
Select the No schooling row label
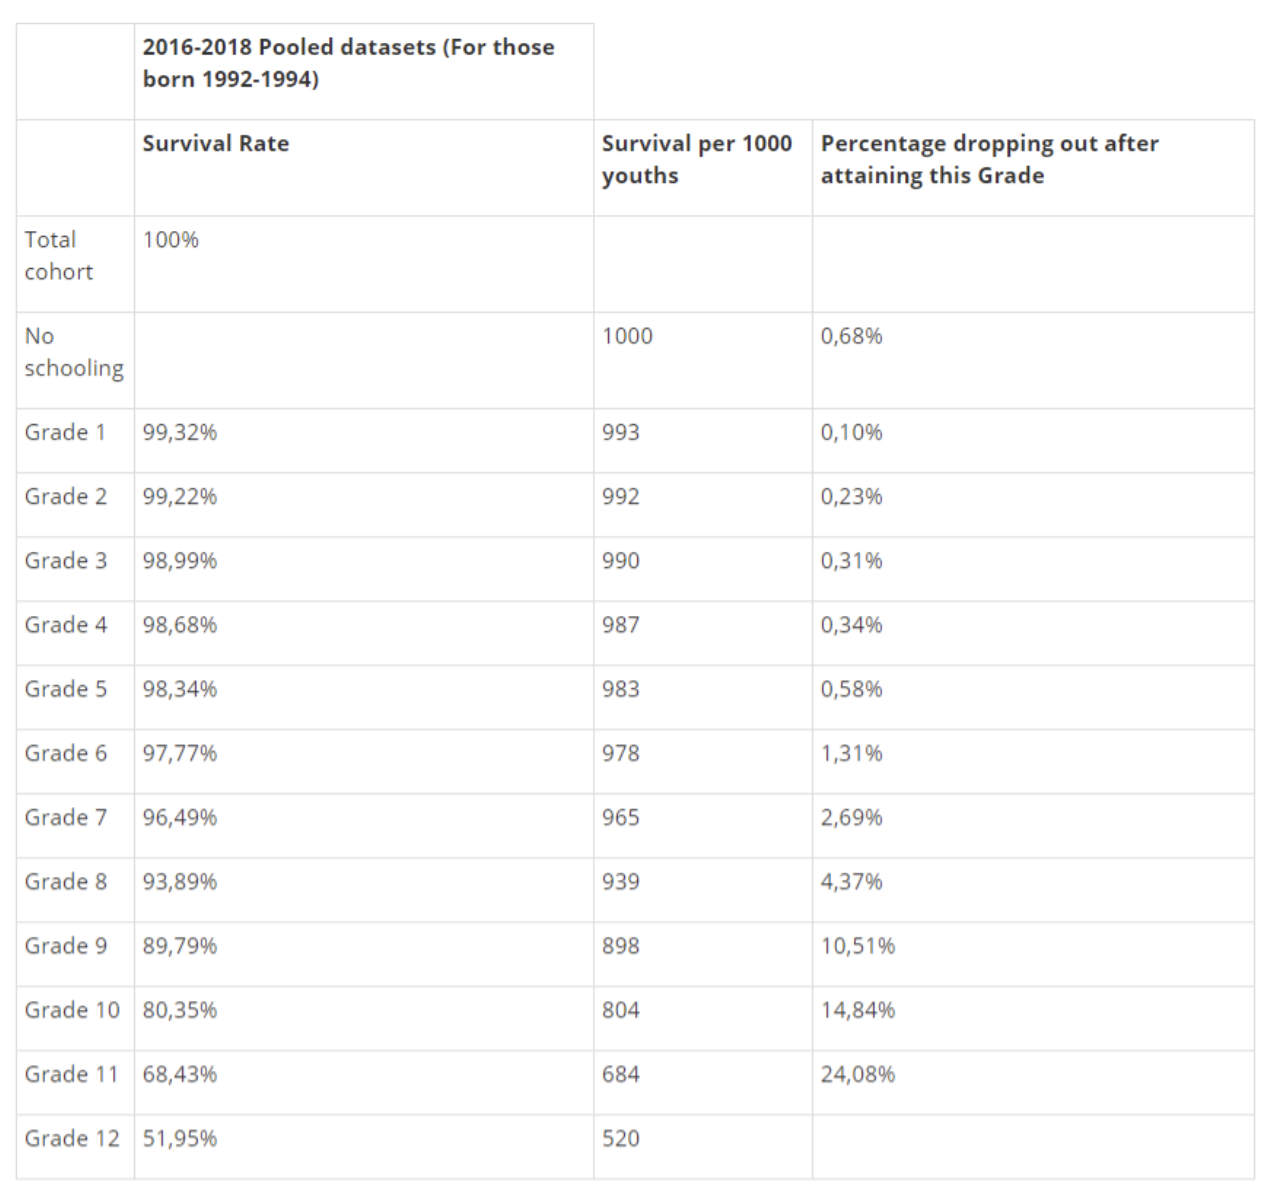(74, 352)
